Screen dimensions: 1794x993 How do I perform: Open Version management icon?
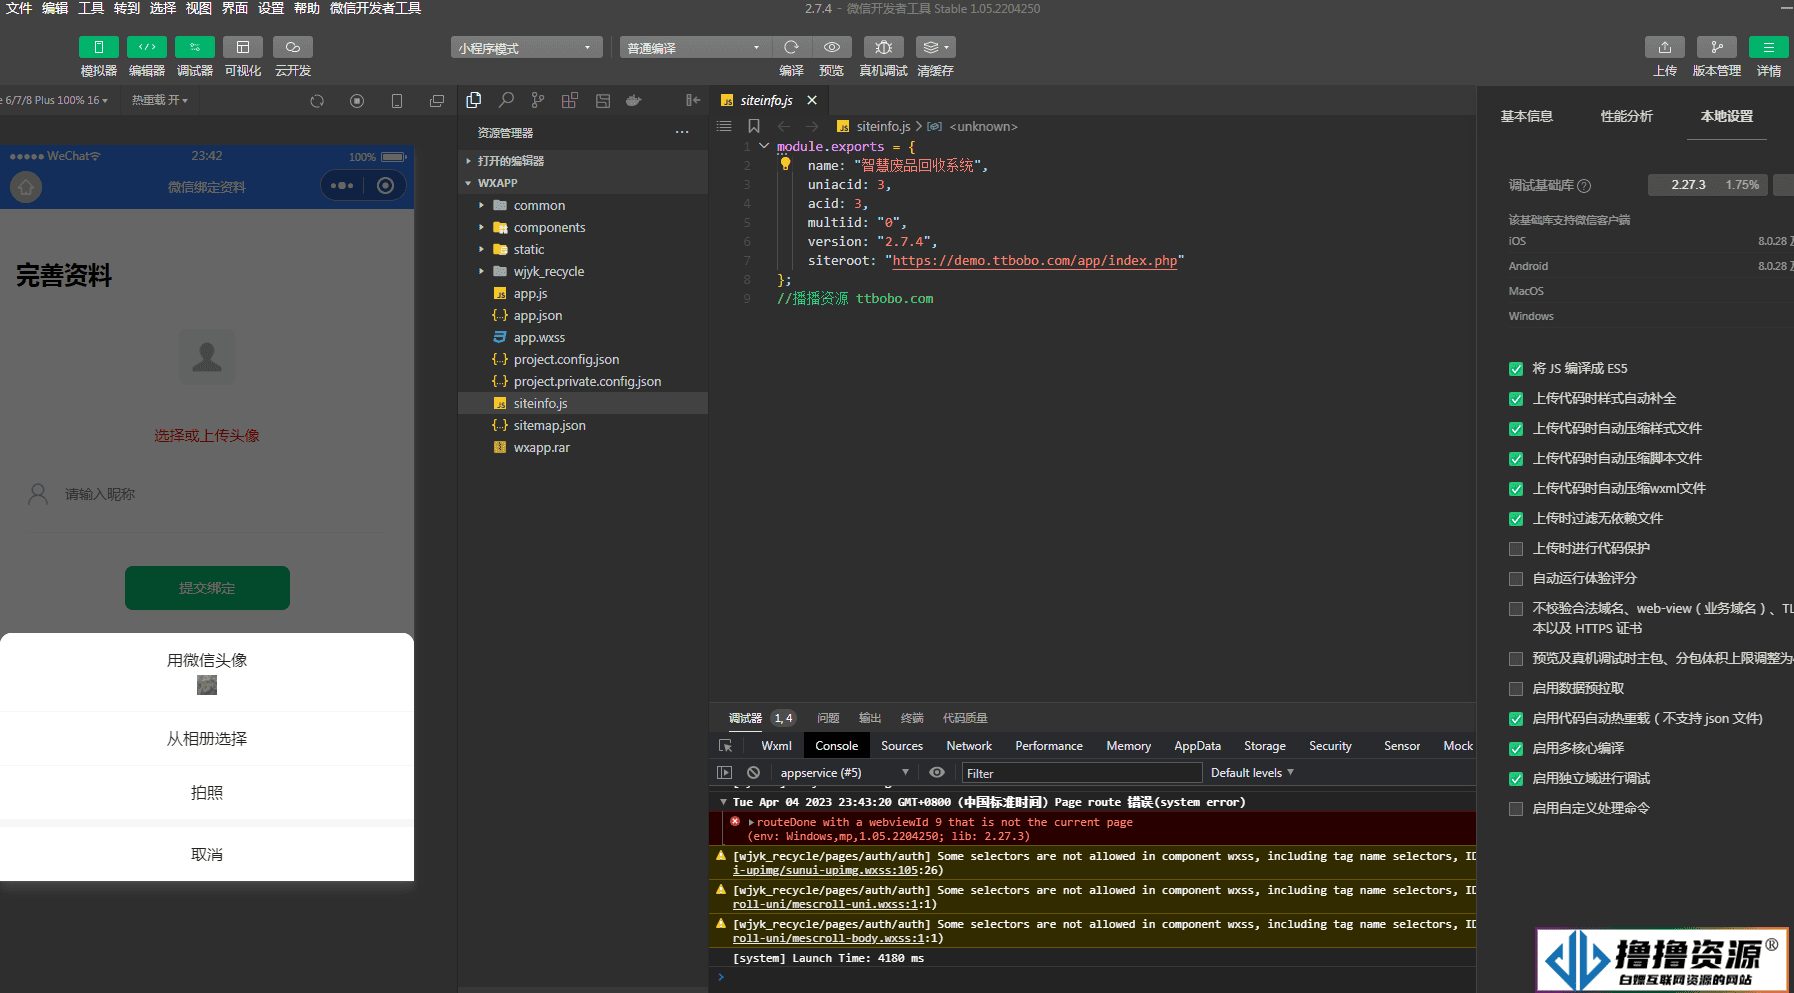pos(1717,47)
